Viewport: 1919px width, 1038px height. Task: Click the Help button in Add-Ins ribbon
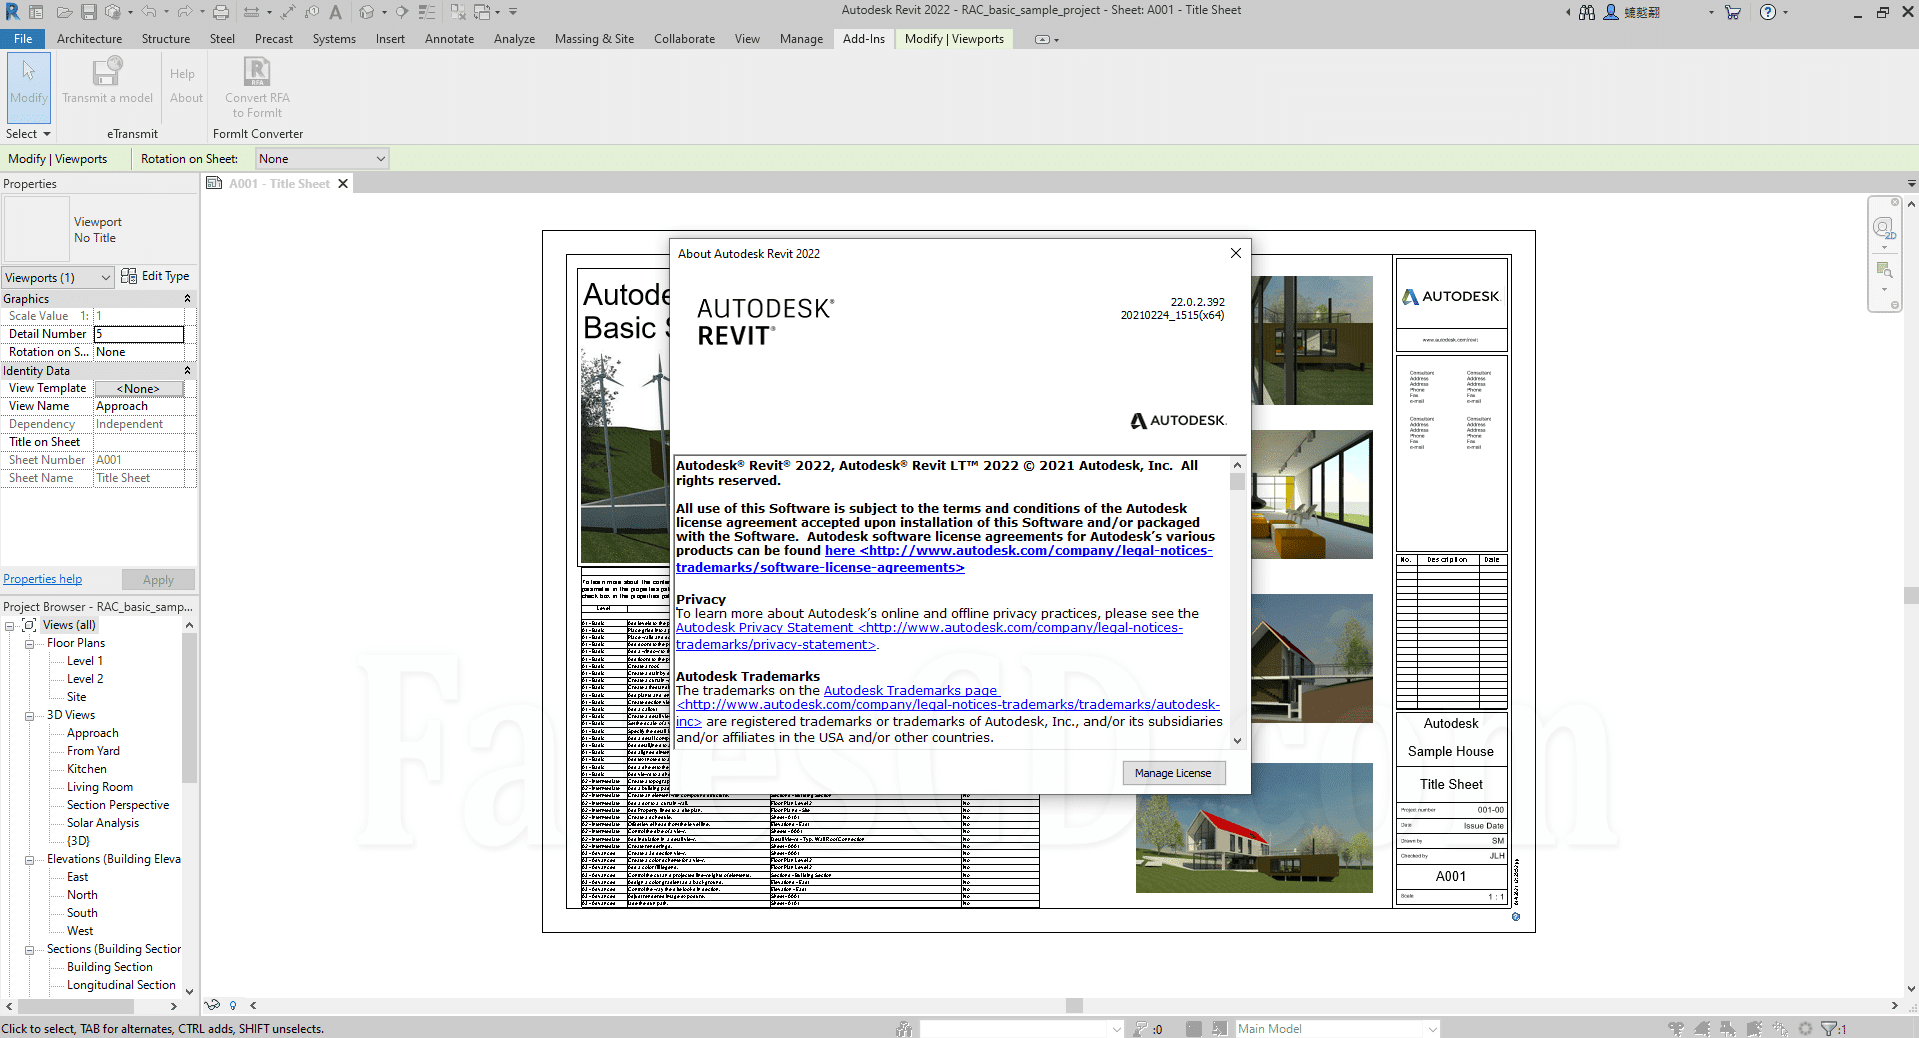182,74
